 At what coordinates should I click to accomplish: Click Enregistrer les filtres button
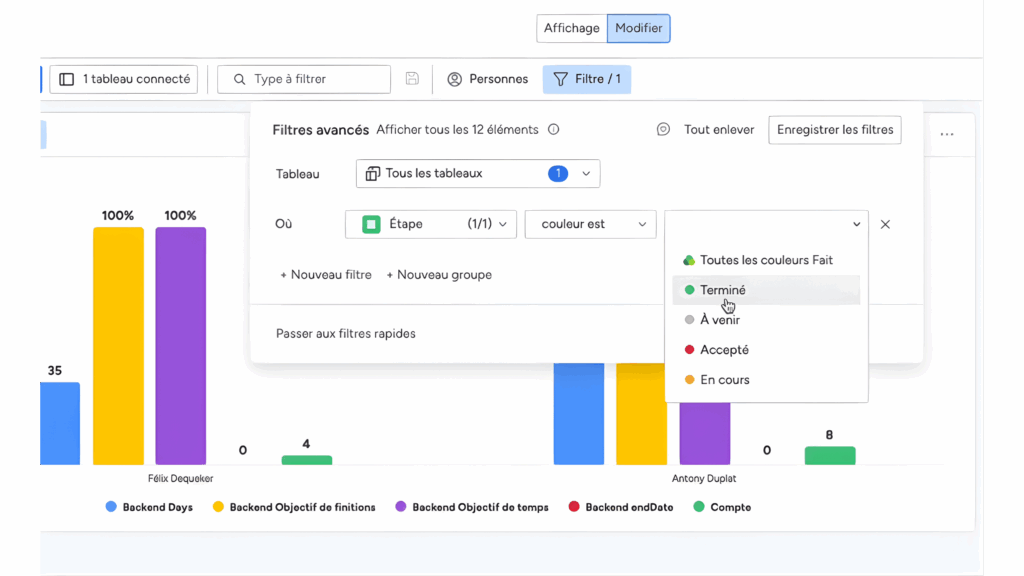click(x=835, y=129)
